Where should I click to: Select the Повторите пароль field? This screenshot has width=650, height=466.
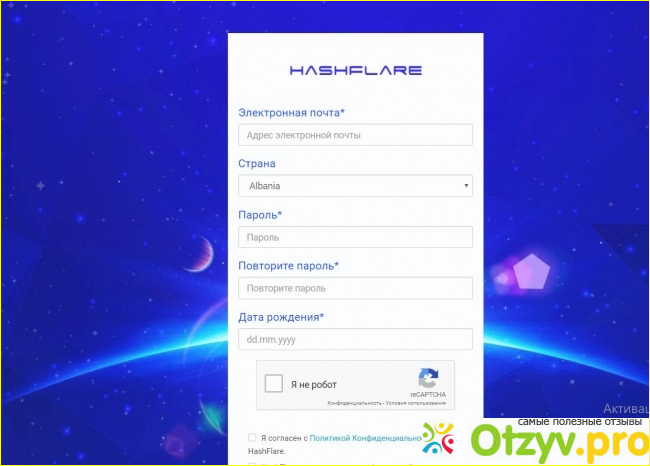coord(355,288)
